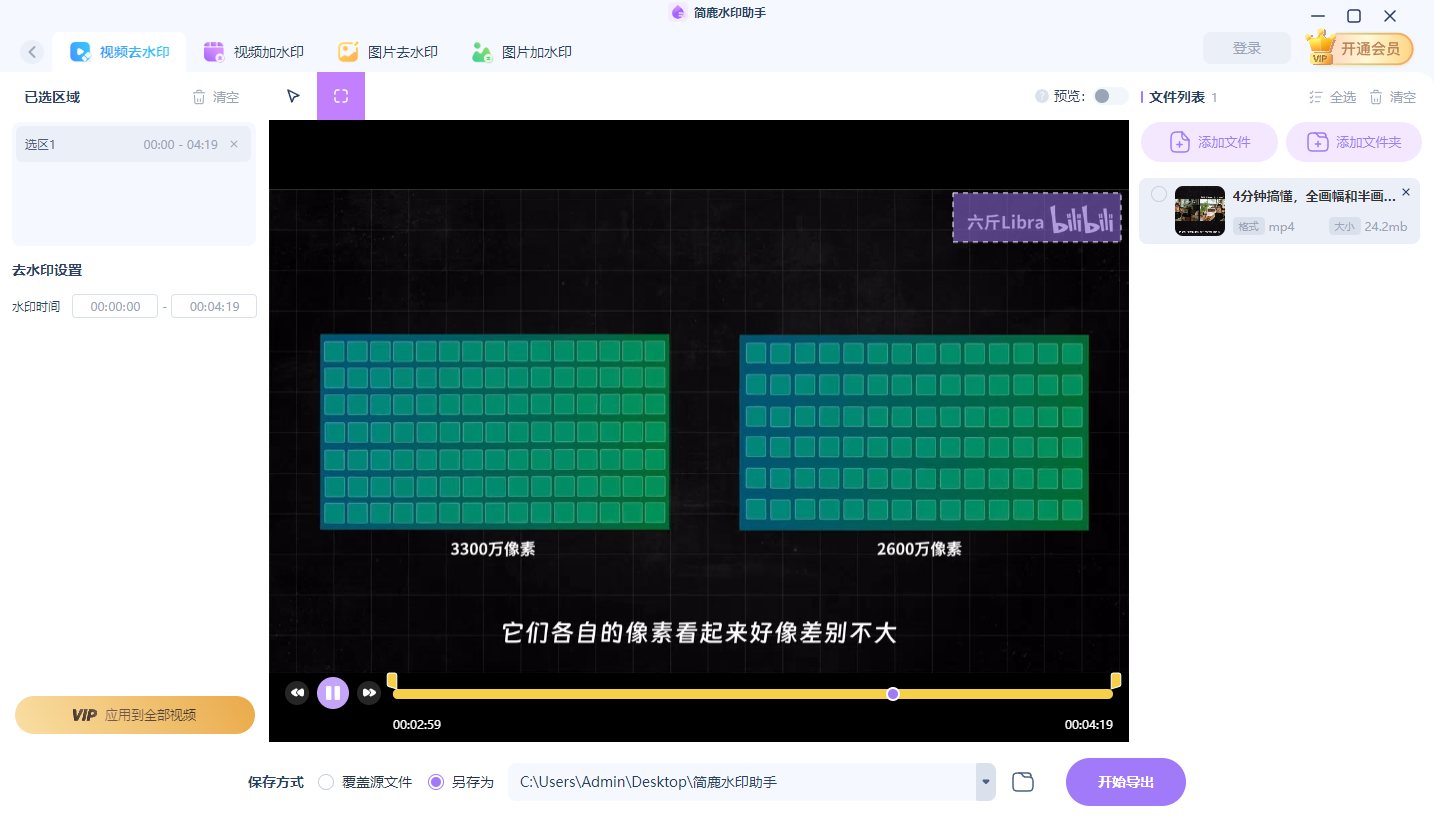This screenshot has height=822, width=1434.
Task: Select the 覆盖源文件 save option
Action: pos(325,782)
